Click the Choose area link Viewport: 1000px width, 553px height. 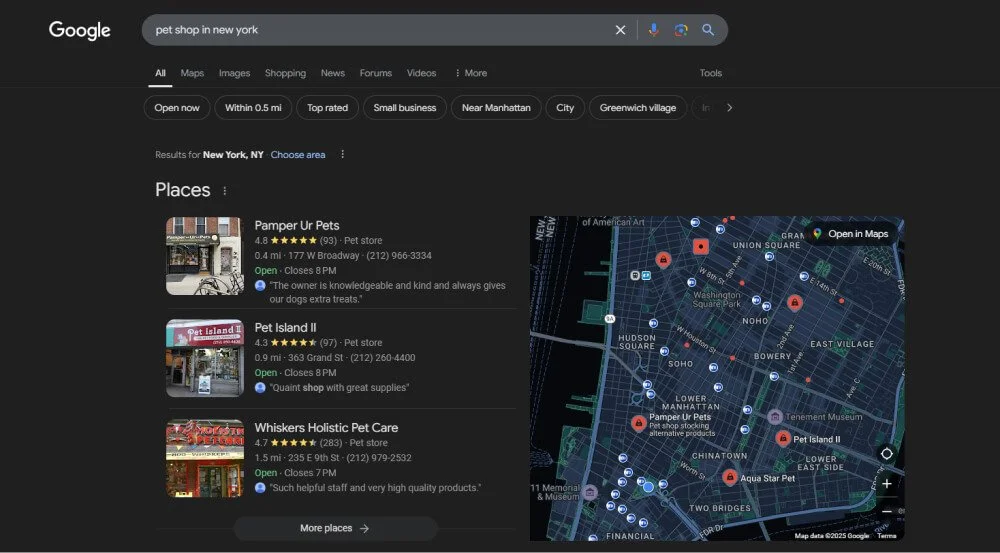298,155
